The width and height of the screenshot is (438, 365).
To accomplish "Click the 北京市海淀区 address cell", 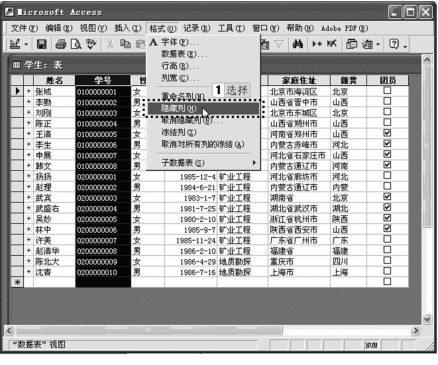I will pyautogui.click(x=299, y=91).
